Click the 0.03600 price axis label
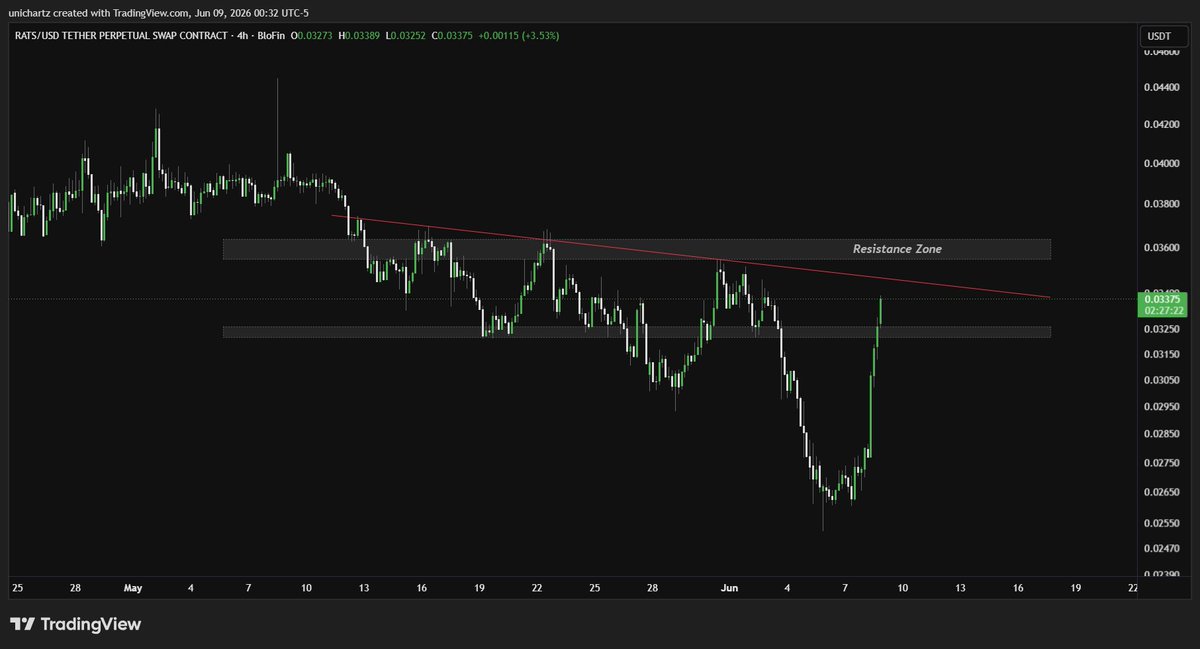 [1163, 247]
